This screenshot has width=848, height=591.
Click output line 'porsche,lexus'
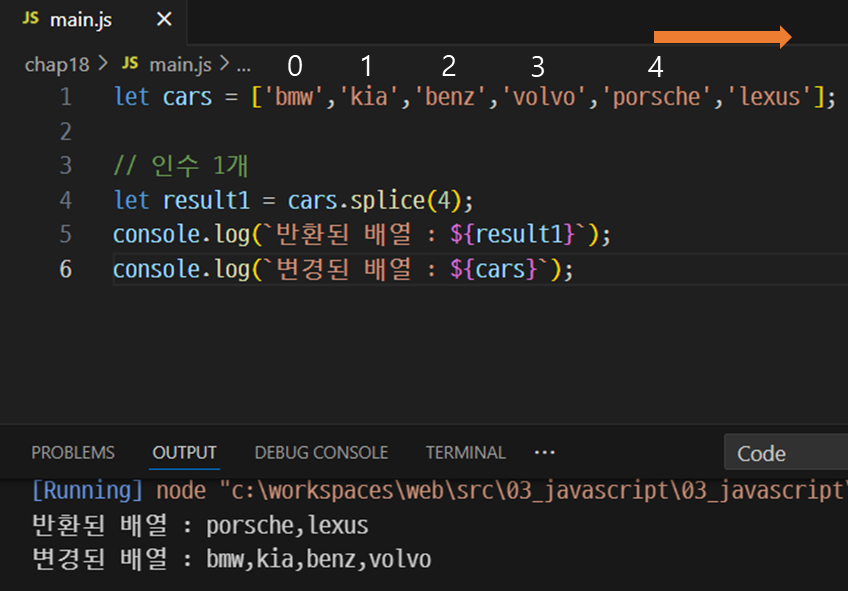(287, 526)
